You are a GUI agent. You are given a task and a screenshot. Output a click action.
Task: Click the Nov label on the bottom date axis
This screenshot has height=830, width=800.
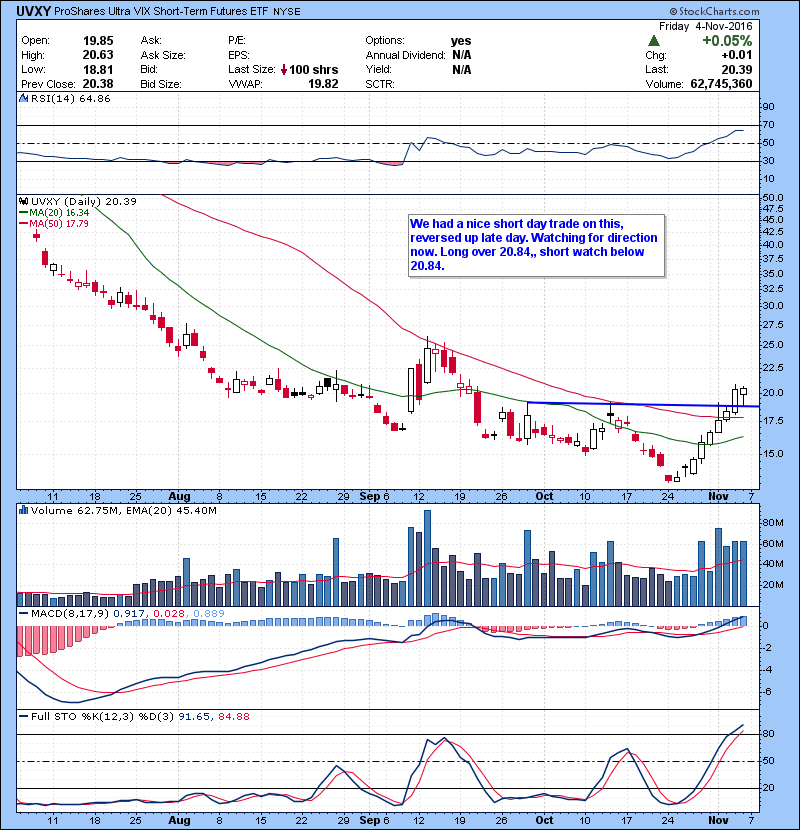tap(718, 820)
